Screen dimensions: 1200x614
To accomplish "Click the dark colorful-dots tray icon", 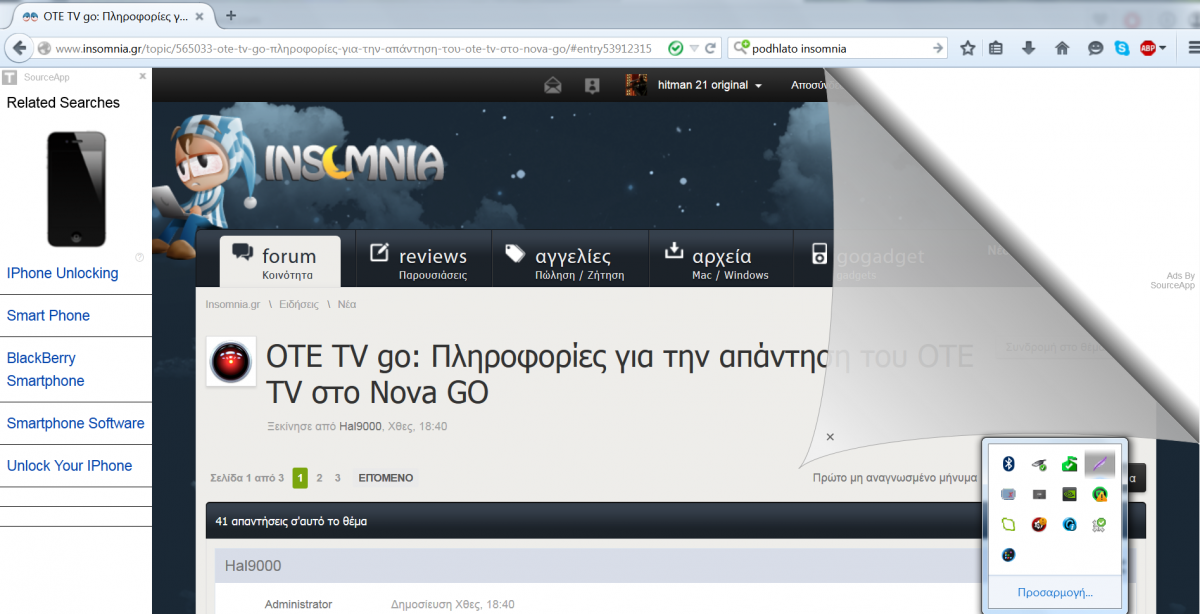I will click(1010, 555).
